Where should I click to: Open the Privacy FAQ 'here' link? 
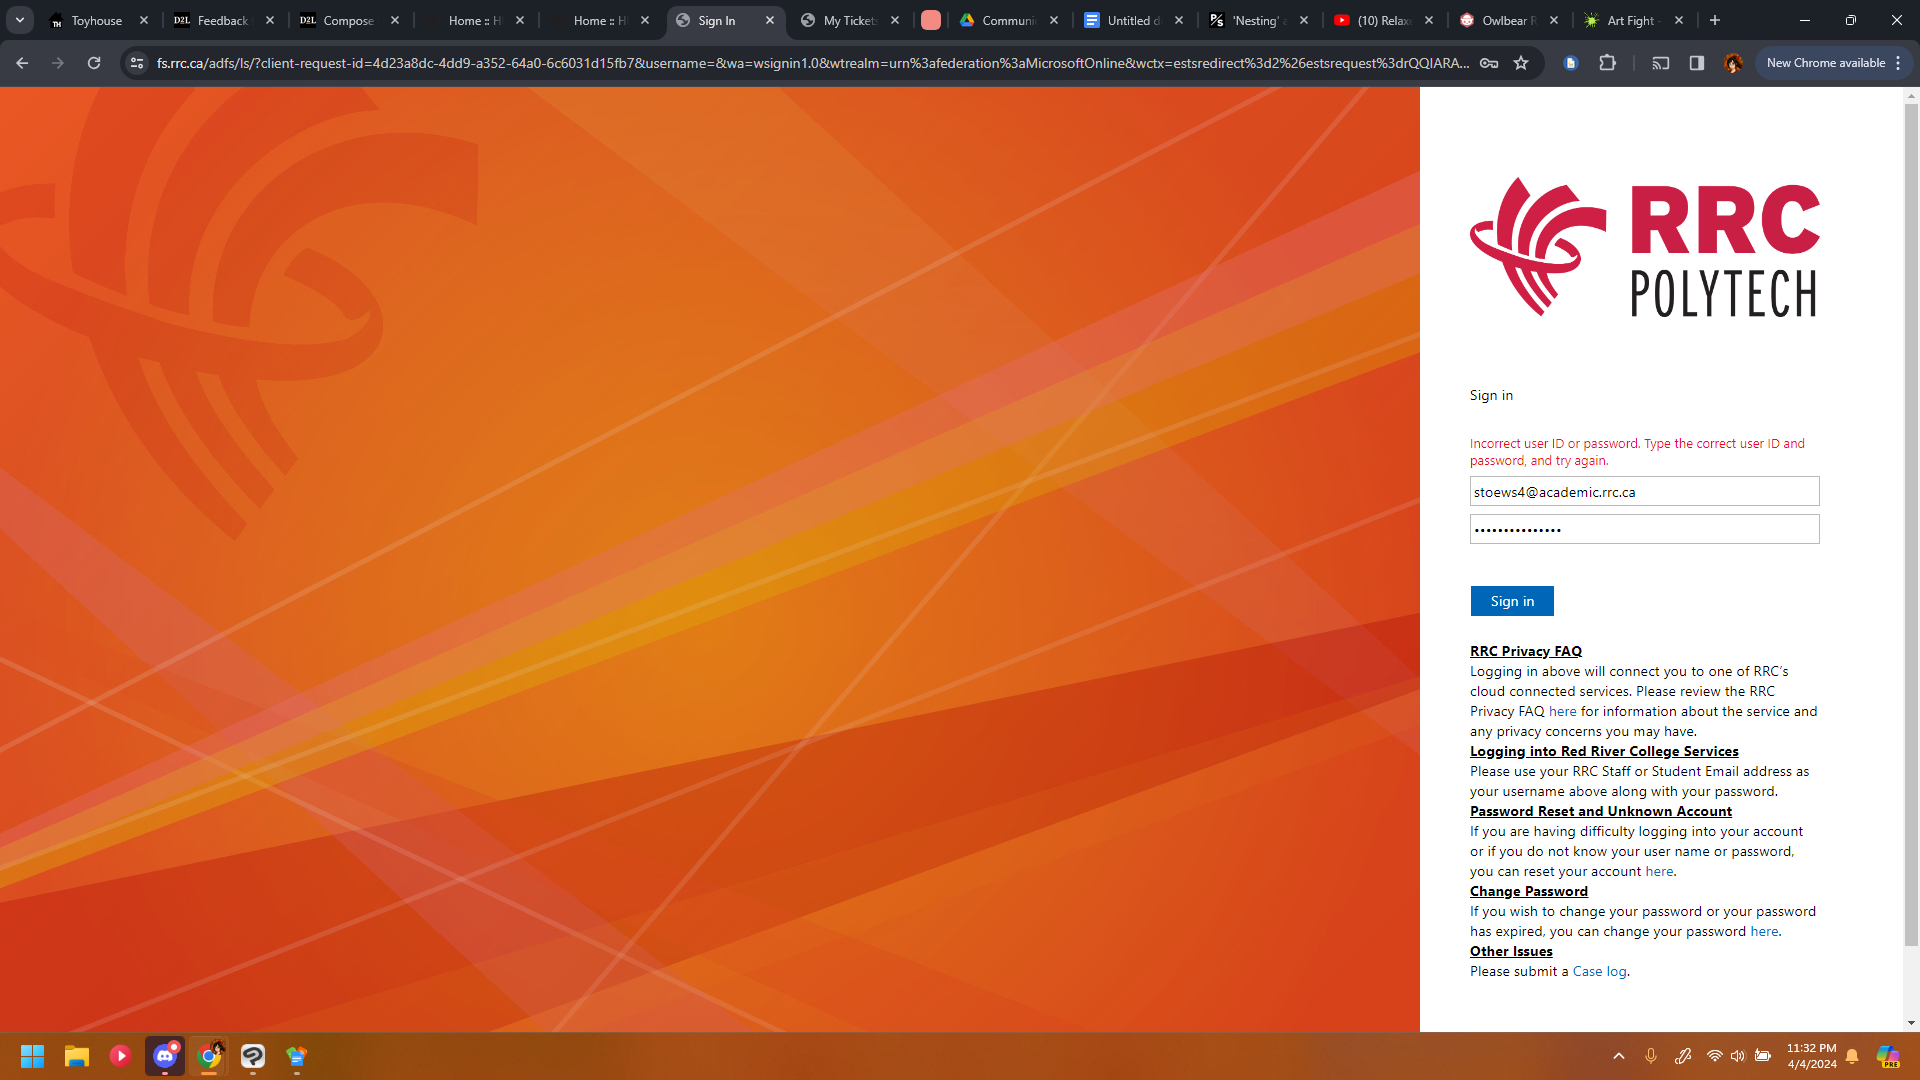pyautogui.click(x=1562, y=711)
